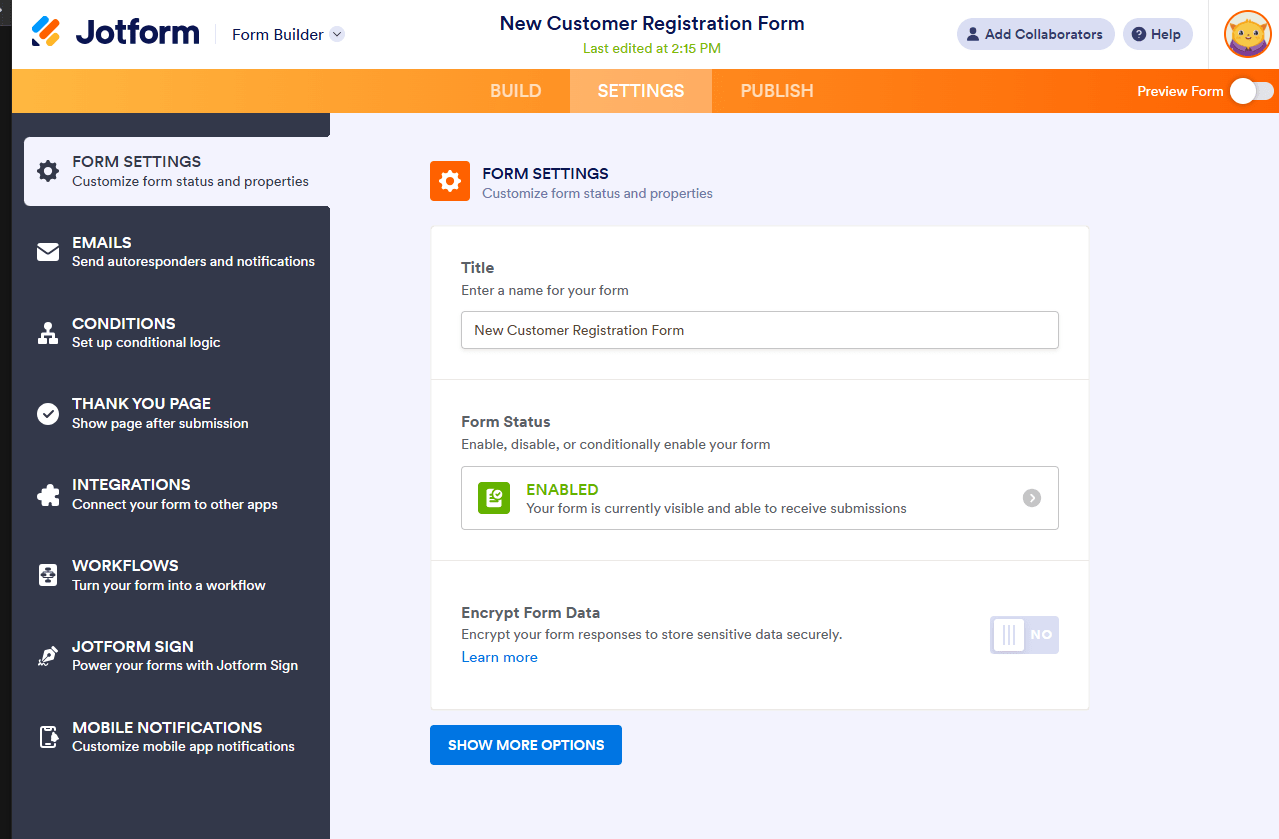Open the WORKFLOWS section
1279x839 pixels.
(x=177, y=575)
